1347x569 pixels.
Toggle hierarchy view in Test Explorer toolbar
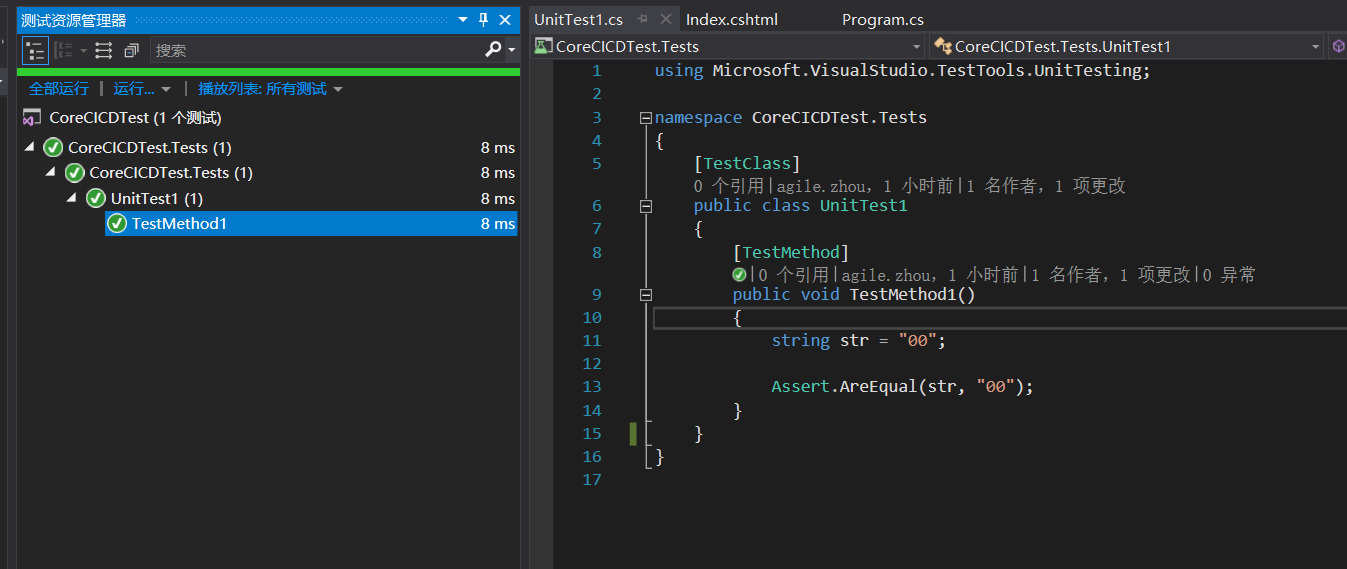coord(35,50)
